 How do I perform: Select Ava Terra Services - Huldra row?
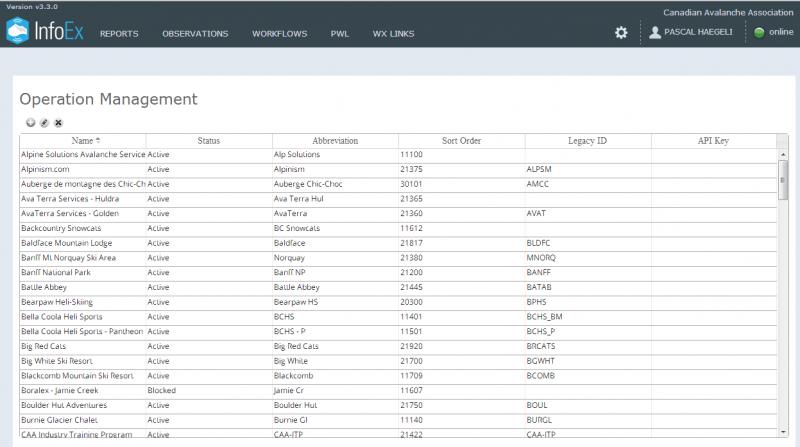[398, 199]
